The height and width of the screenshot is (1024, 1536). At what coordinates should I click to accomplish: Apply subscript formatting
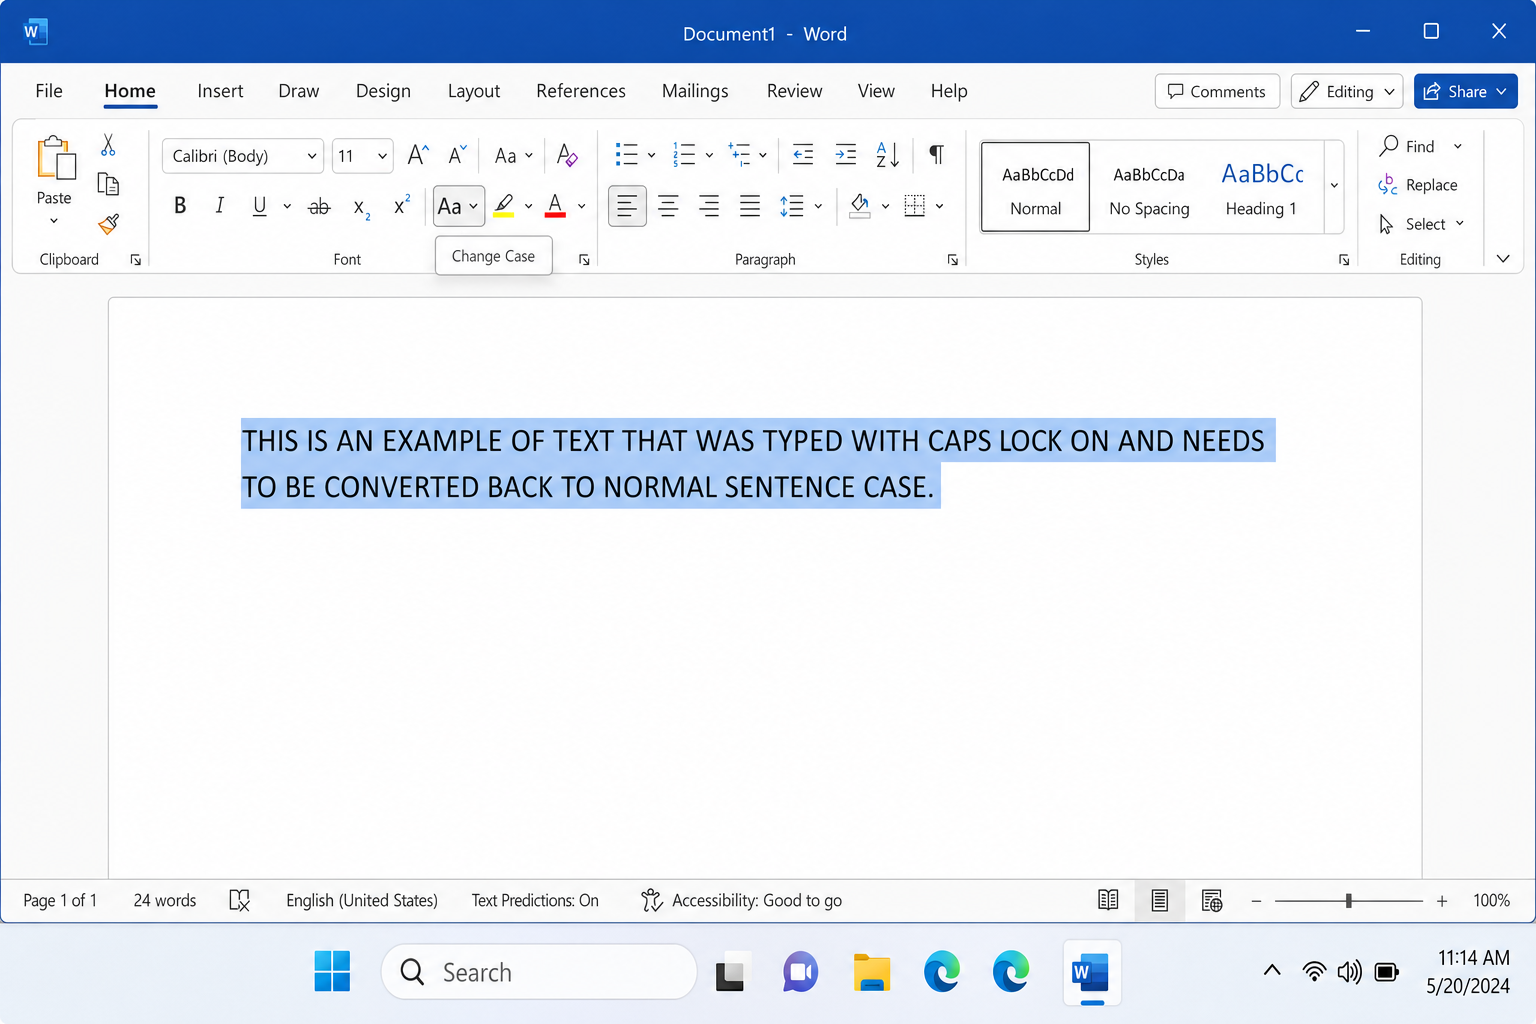pyautogui.click(x=361, y=207)
